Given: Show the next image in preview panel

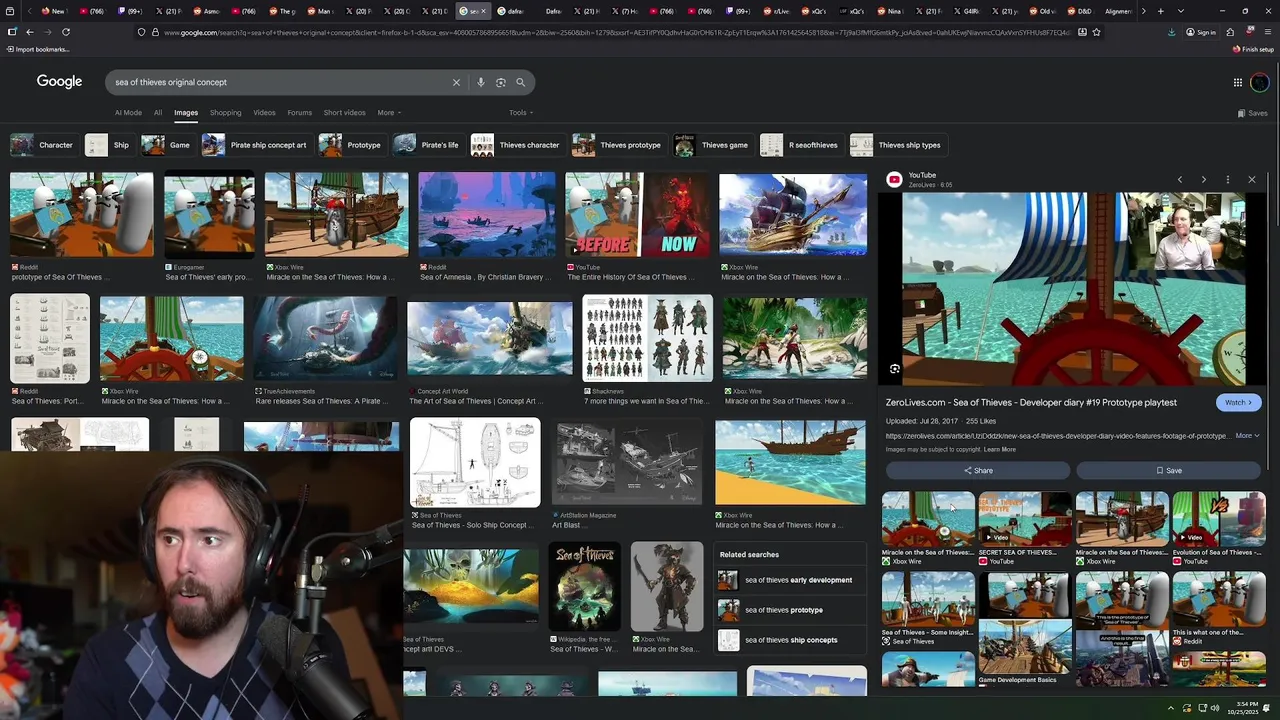Looking at the screenshot, I should pos(1204,179).
